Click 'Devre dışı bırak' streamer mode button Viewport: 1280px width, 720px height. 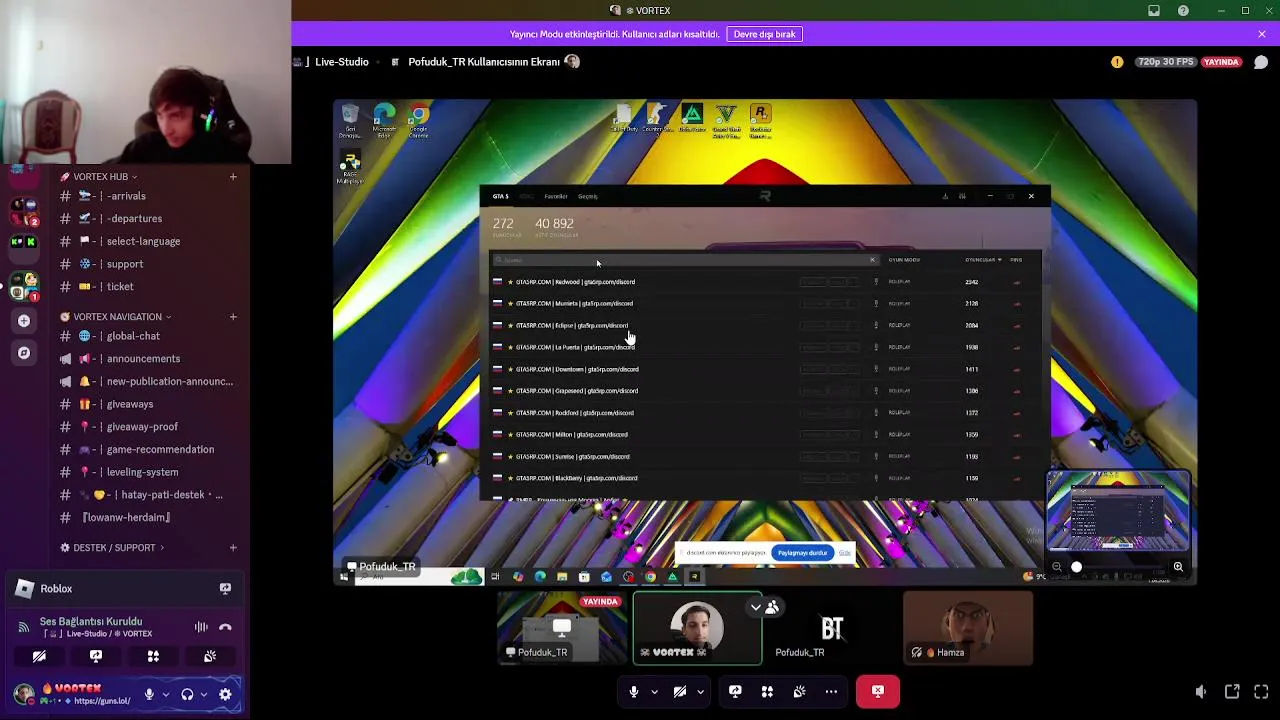tap(764, 34)
